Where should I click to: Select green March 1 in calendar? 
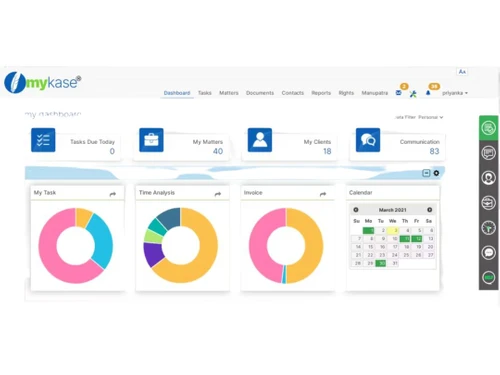pyautogui.click(x=368, y=230)
